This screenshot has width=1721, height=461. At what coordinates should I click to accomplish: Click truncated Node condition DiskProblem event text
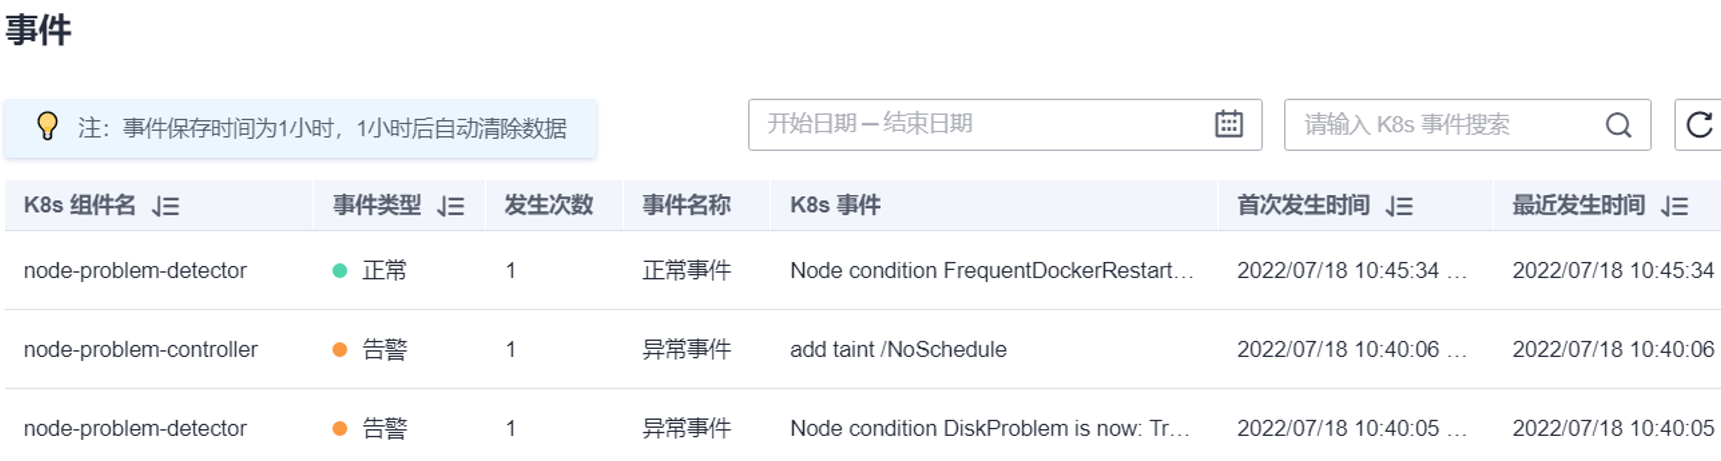pos(990,429)
